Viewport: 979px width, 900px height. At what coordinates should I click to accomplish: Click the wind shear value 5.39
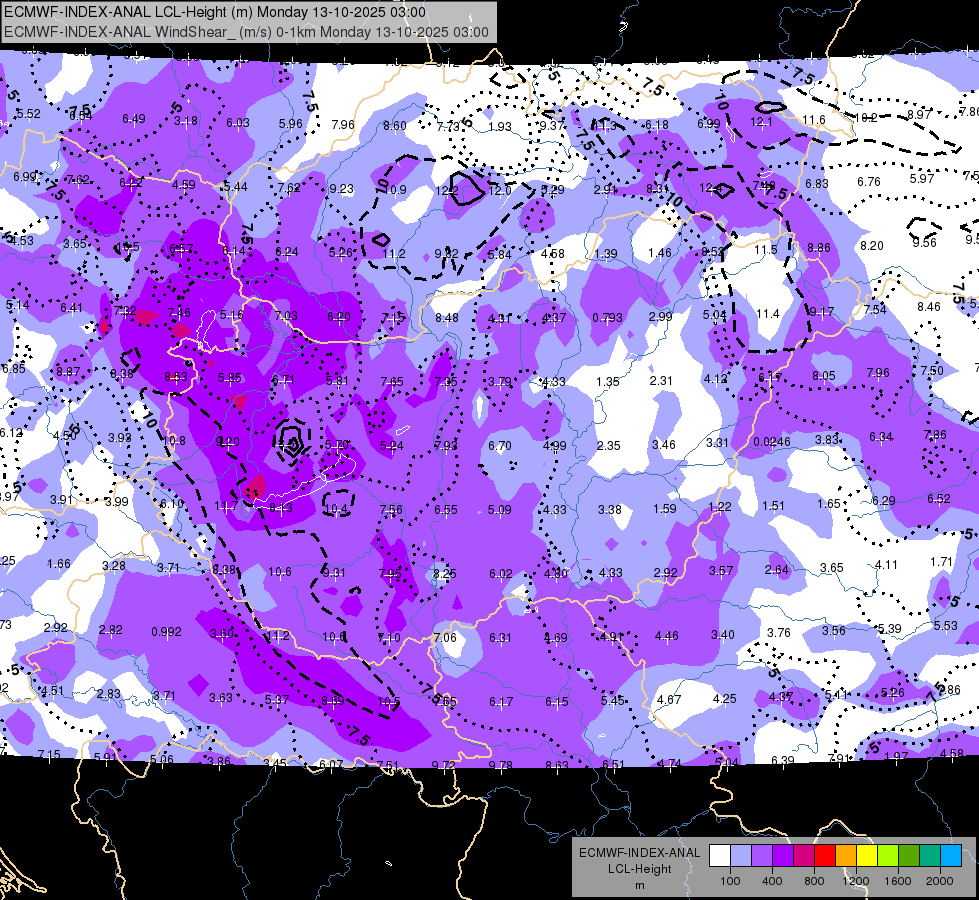(890, 628)
